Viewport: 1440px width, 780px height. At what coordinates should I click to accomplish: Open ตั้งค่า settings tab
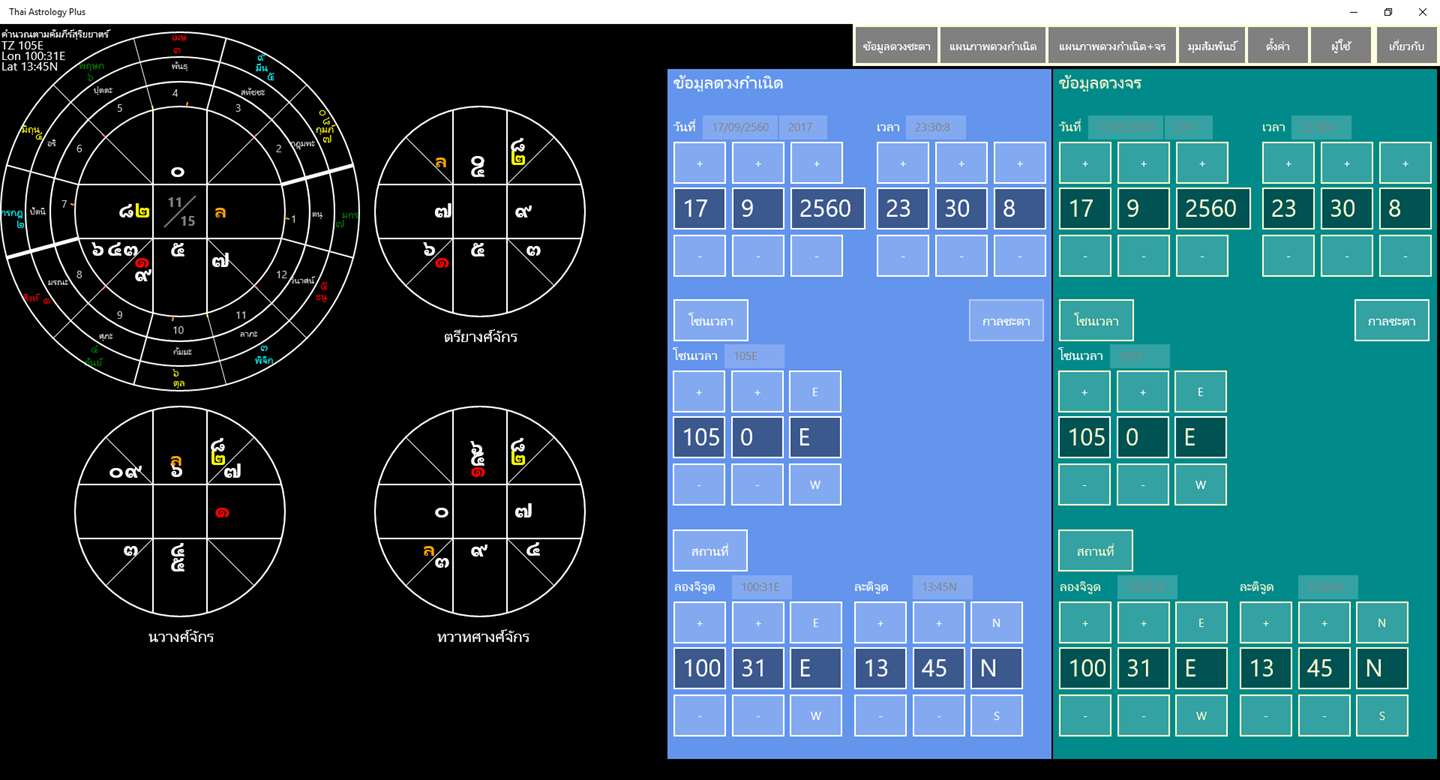[1278, 46]
